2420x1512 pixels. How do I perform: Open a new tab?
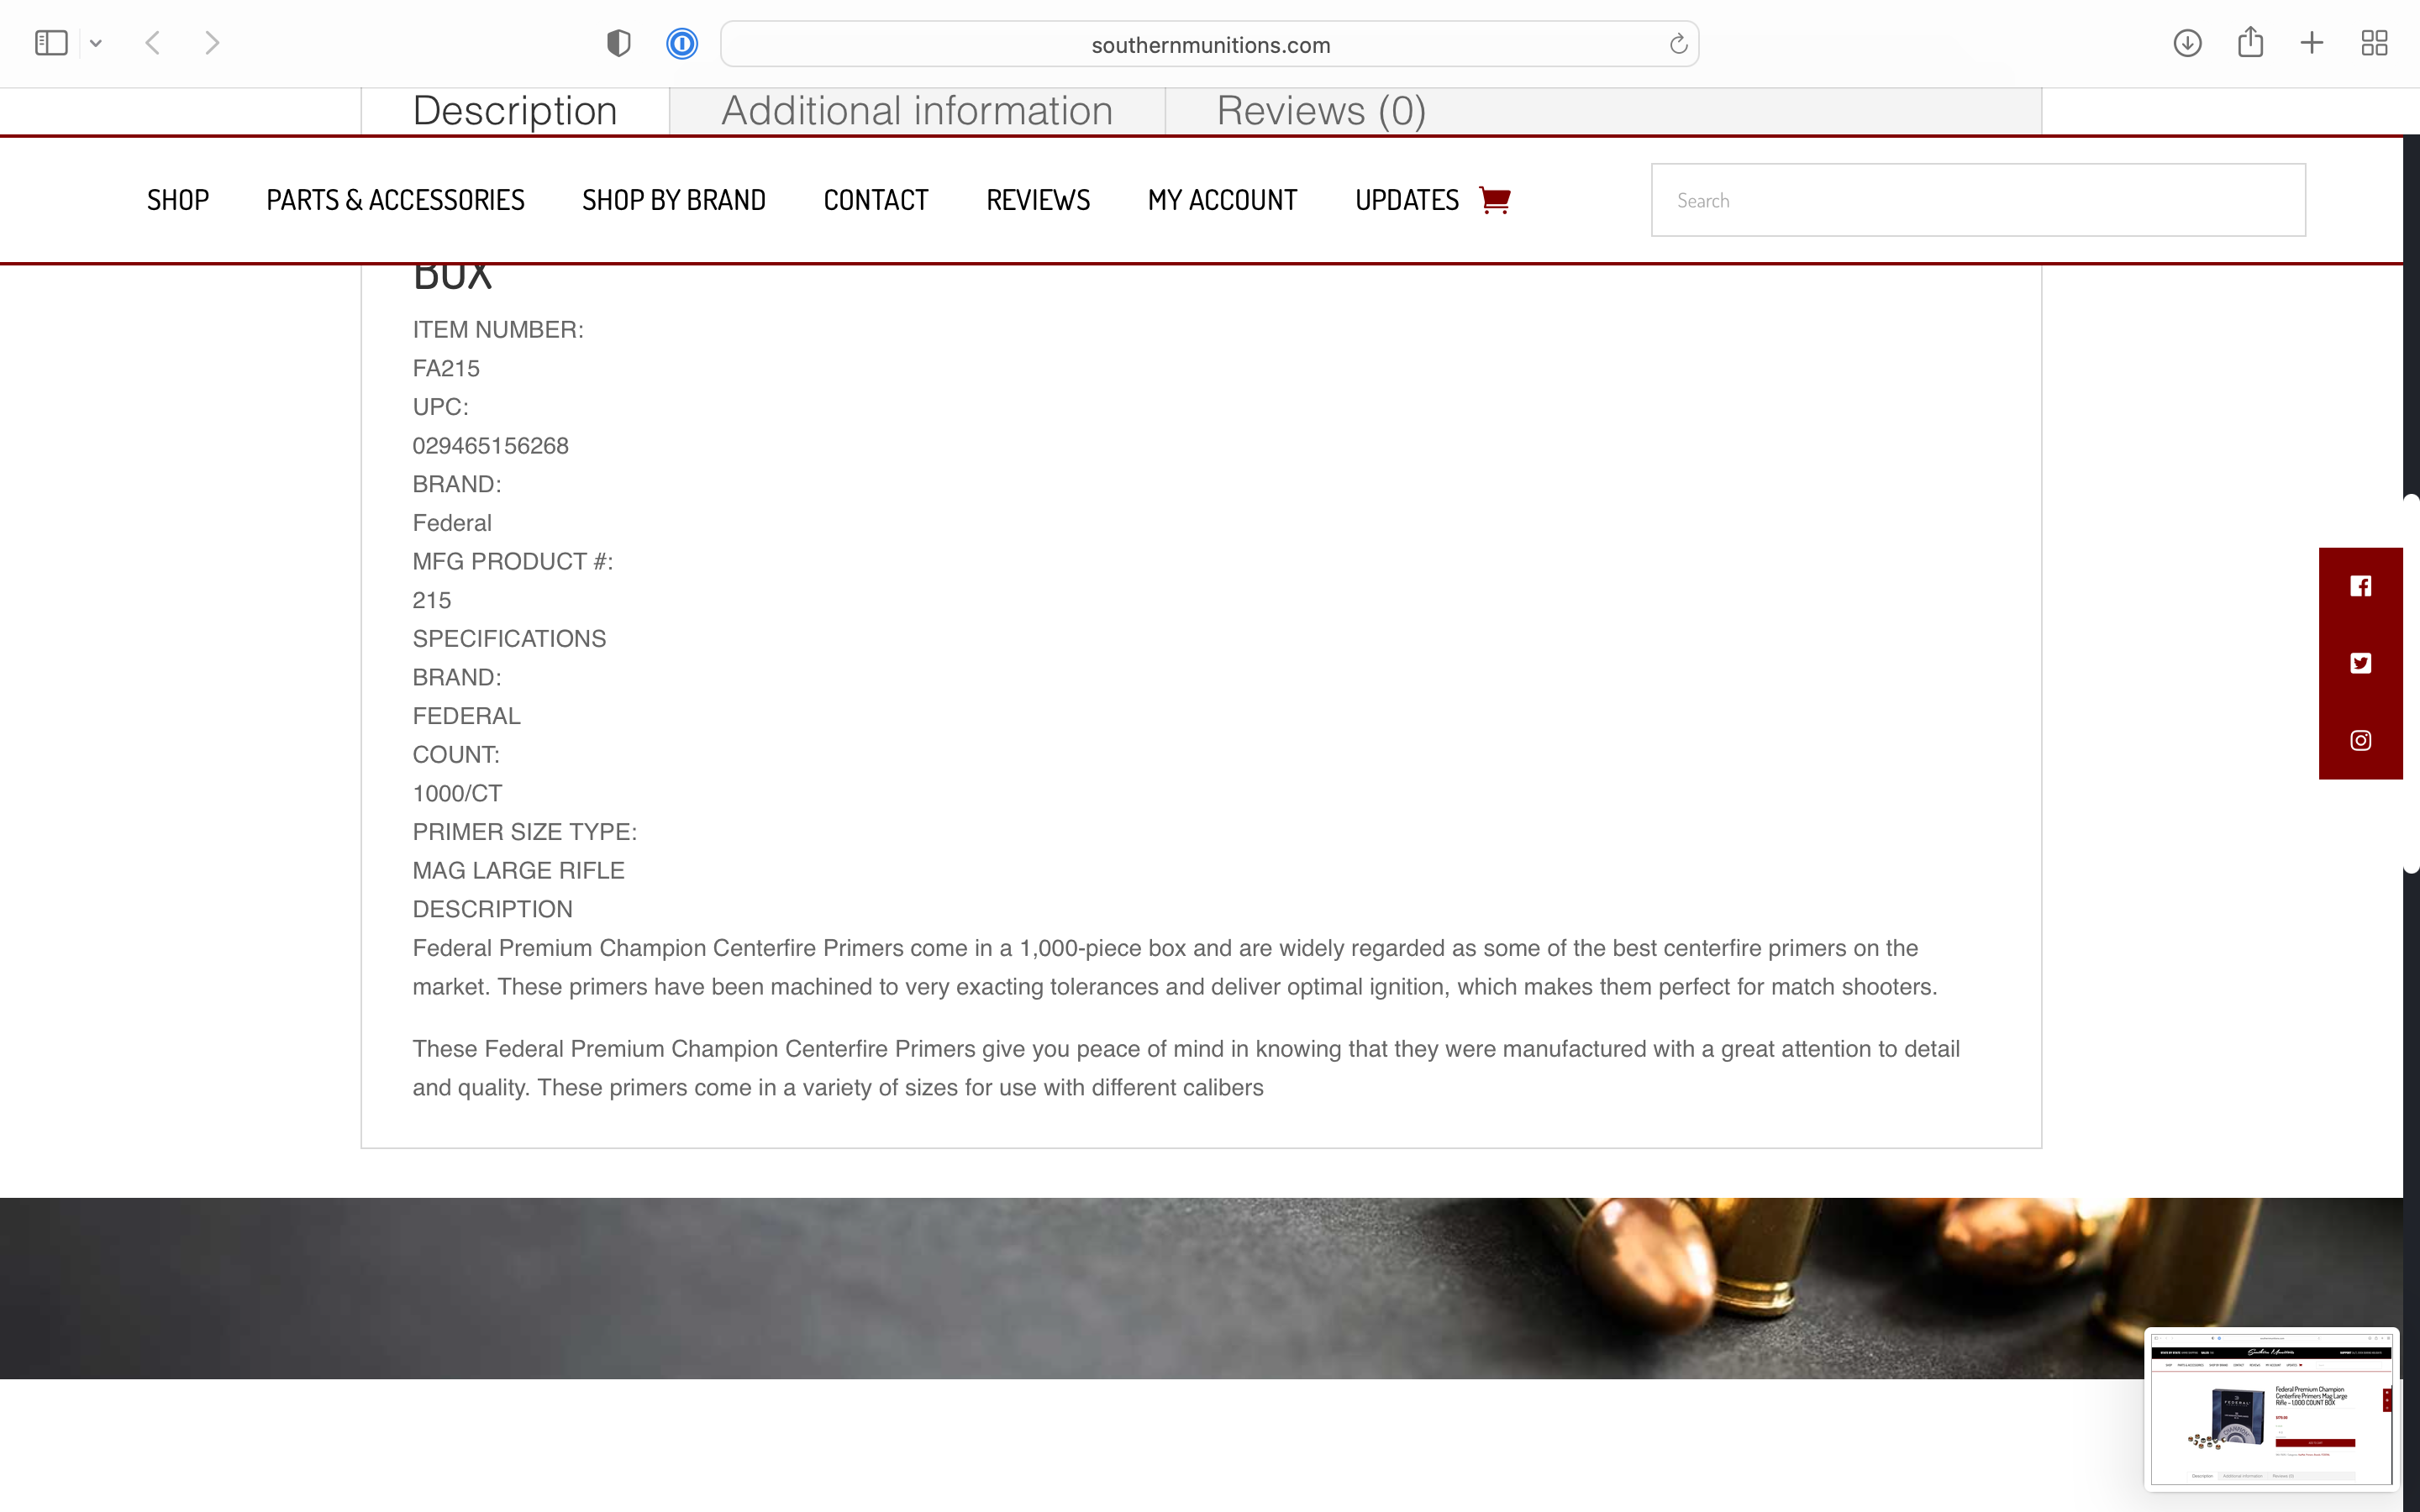(2312, 43)
